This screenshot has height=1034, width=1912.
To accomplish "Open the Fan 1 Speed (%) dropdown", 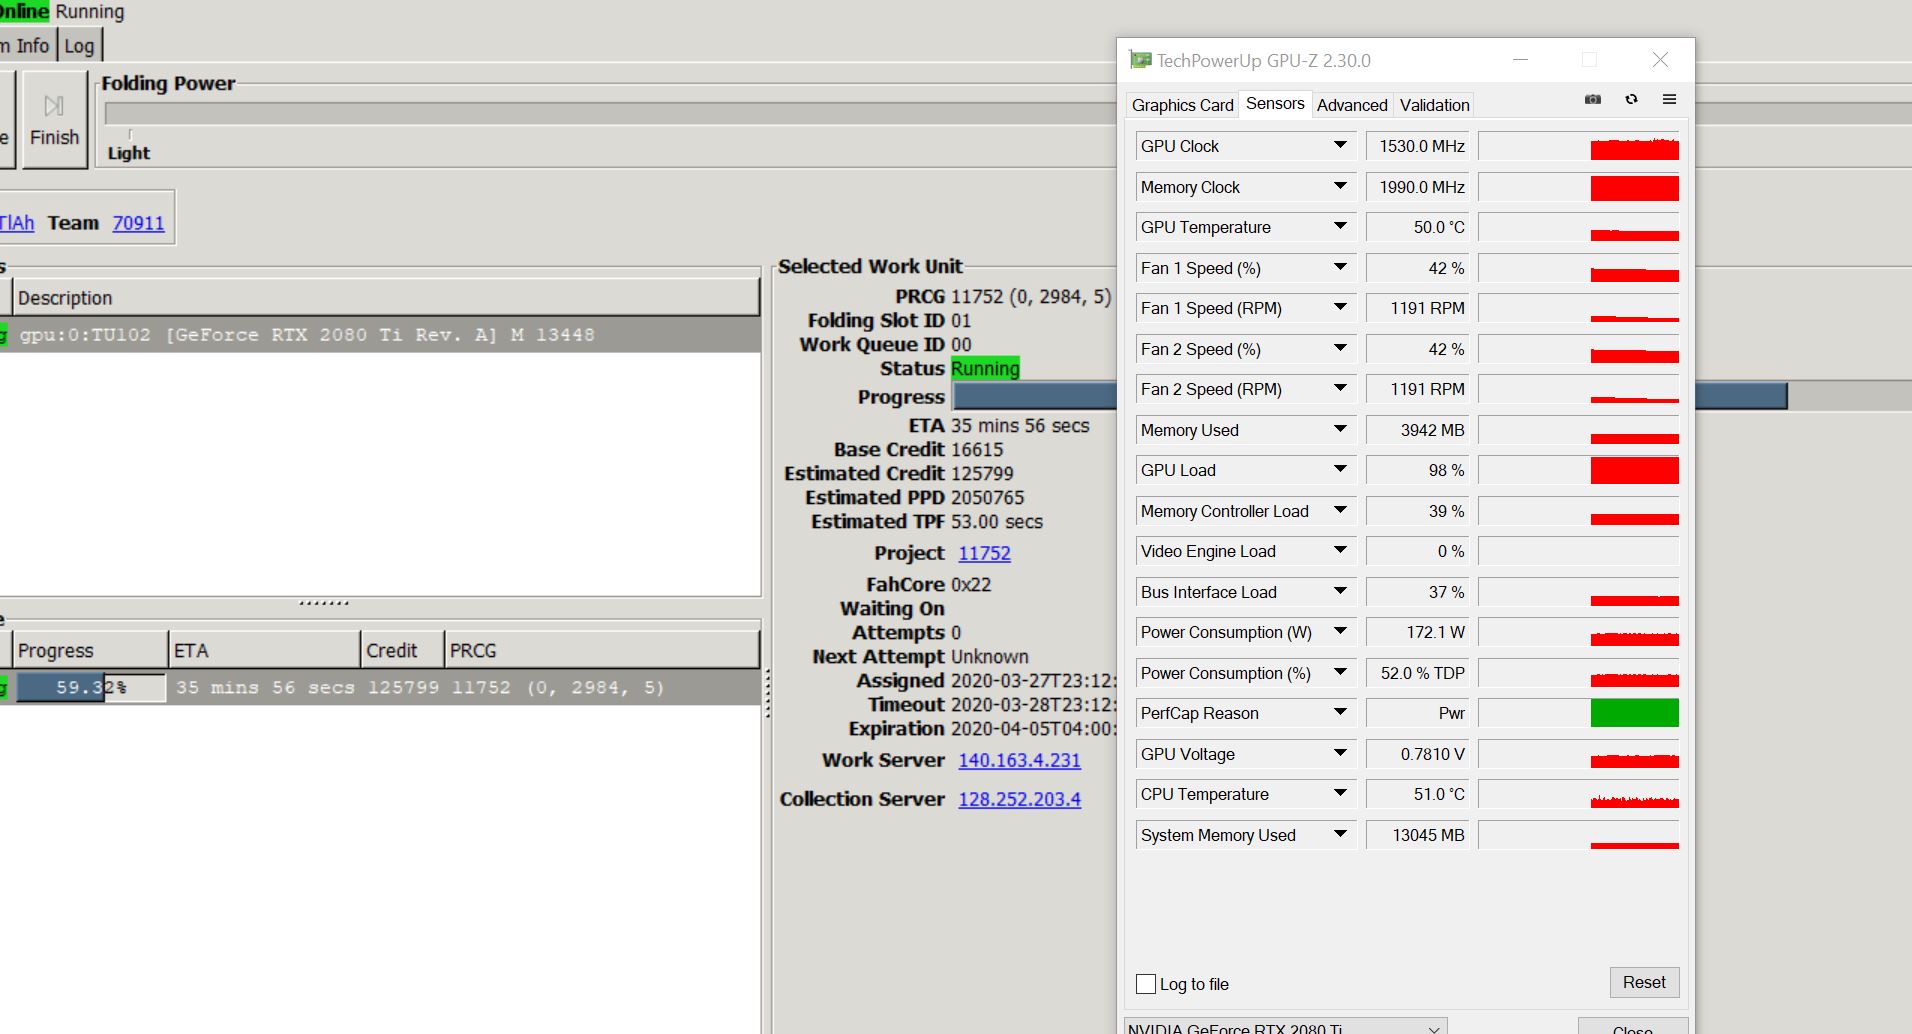I will 1340,268.
